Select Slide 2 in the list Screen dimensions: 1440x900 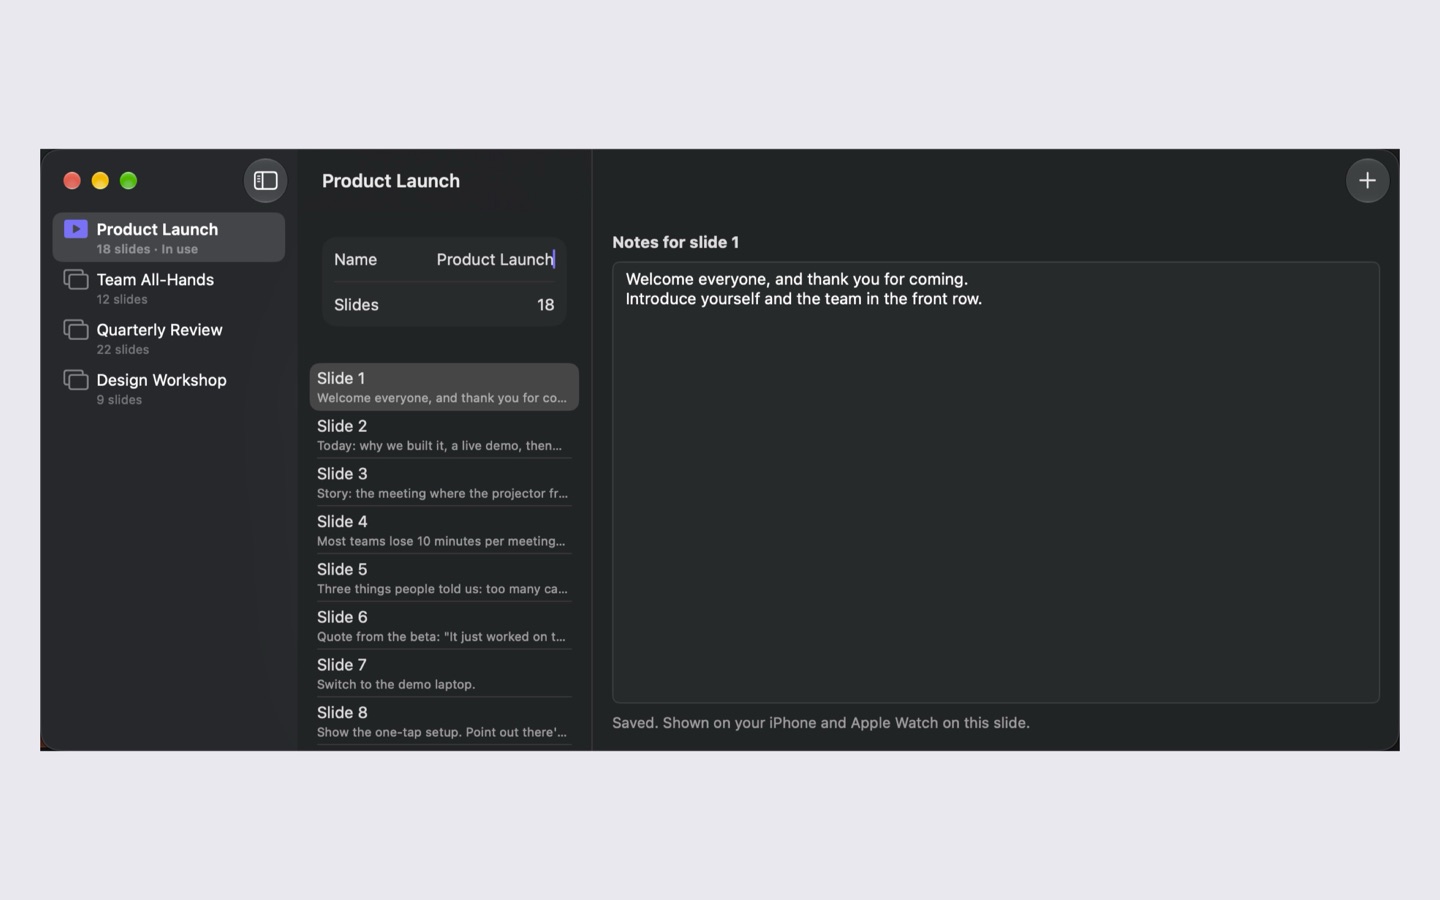(444, 435)
